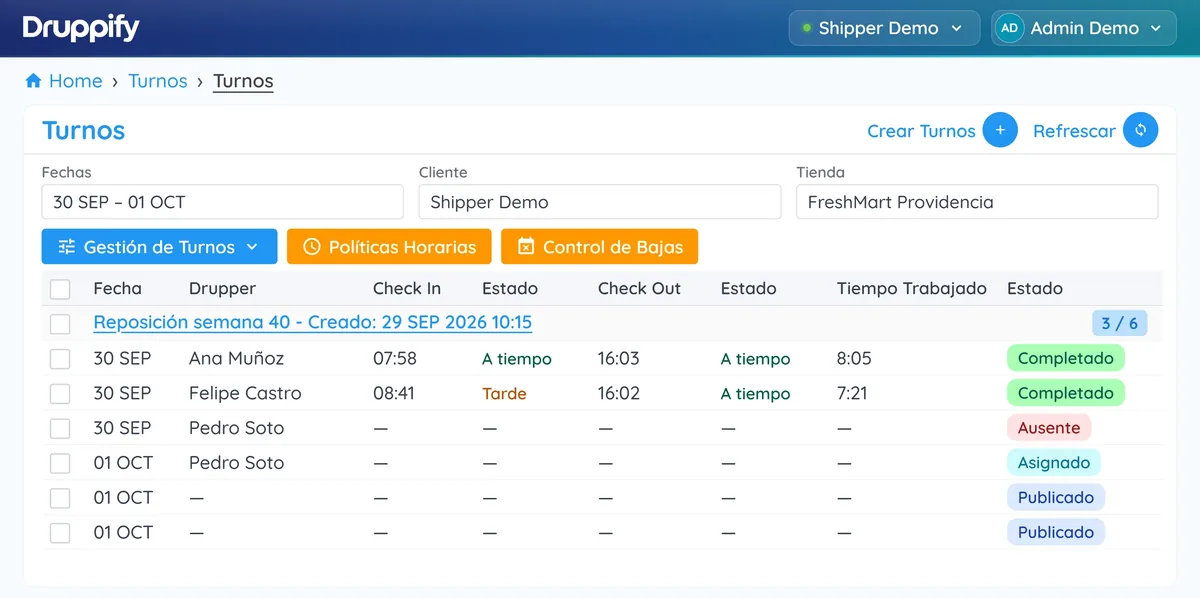
Task: Click the plus icon beside Crear Turnos
Action: pos(1000,130)
